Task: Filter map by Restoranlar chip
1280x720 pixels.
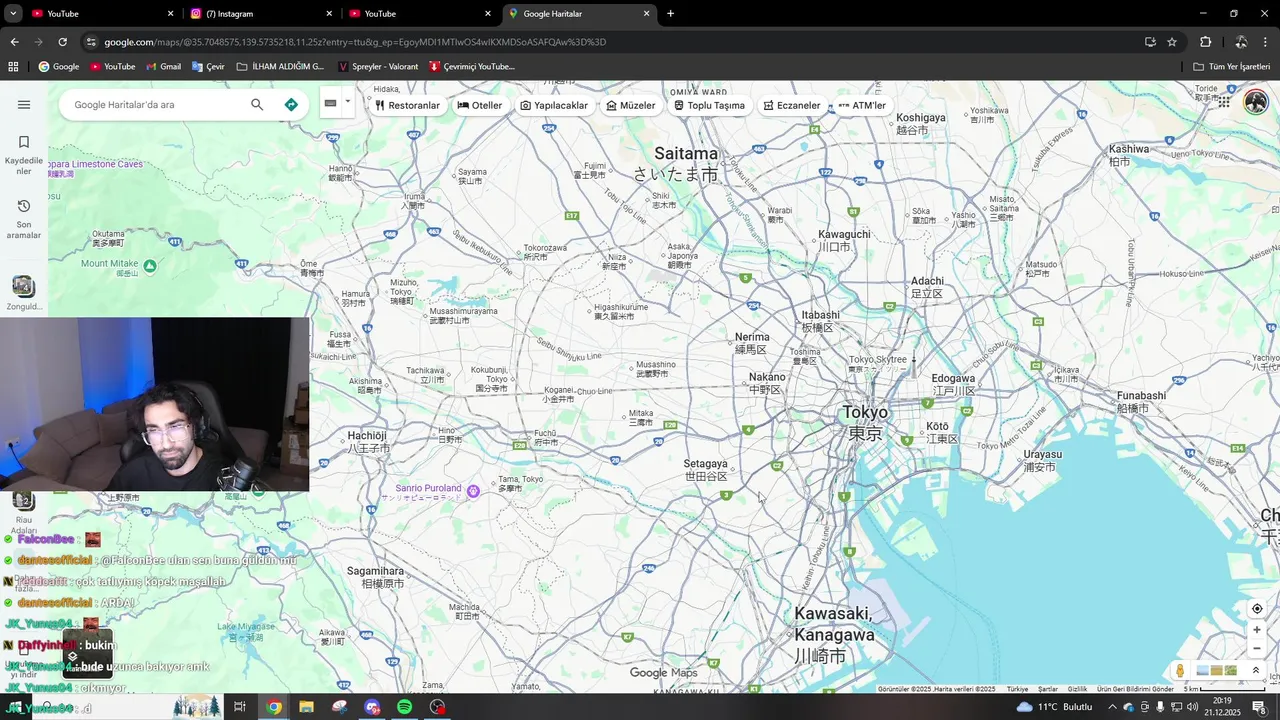Action: point(407,105)
